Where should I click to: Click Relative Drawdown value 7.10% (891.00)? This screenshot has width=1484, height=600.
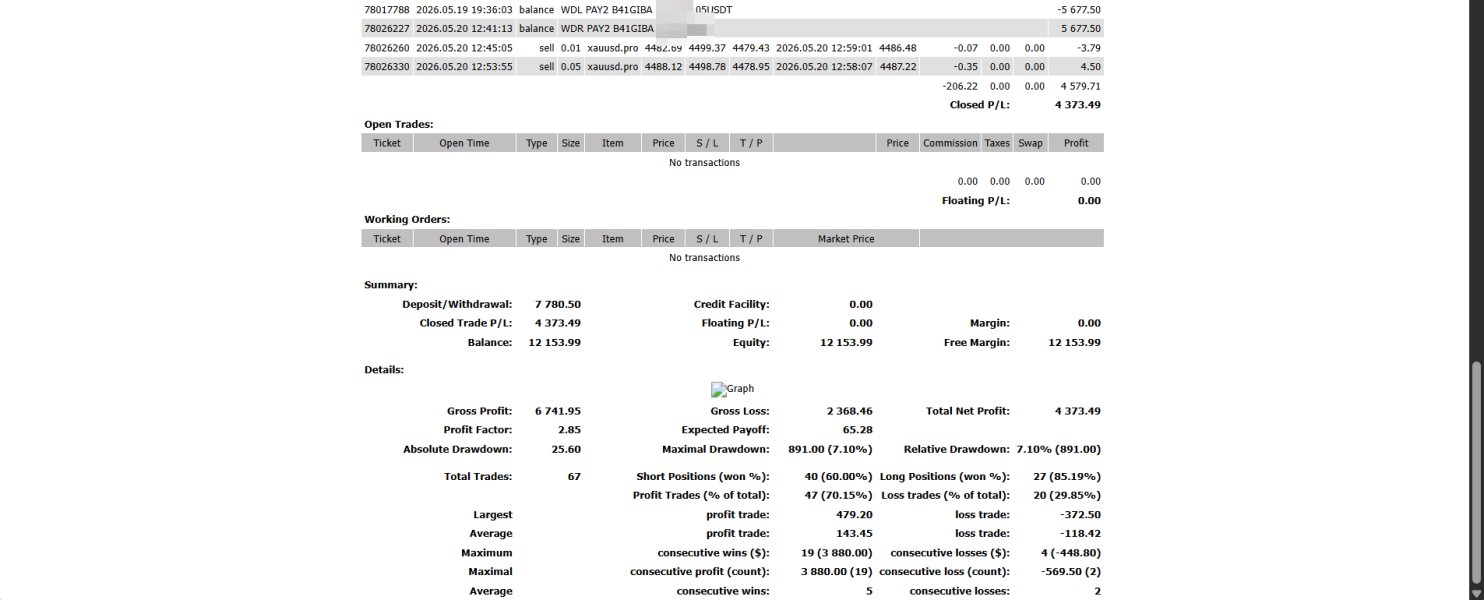pyautogui.click(x=1059, y=449)
